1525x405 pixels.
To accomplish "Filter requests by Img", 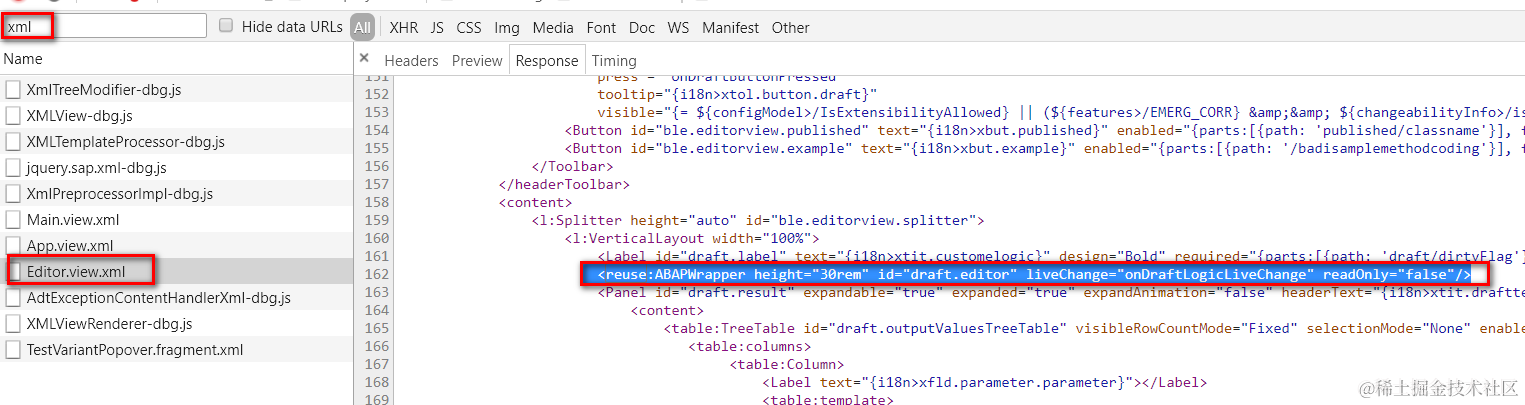I will (x=507, y=28).
